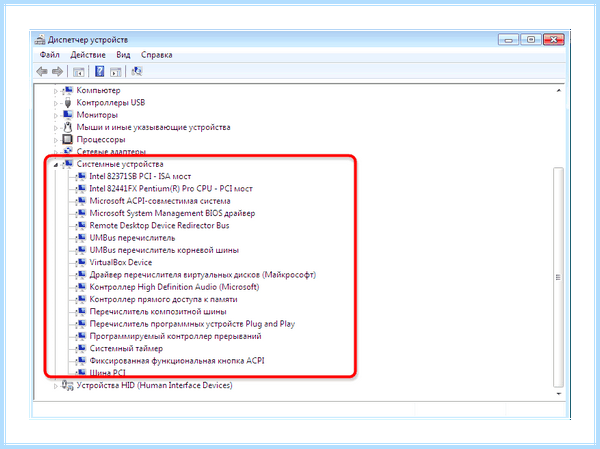Open the Вид menu

coord(123,55)
